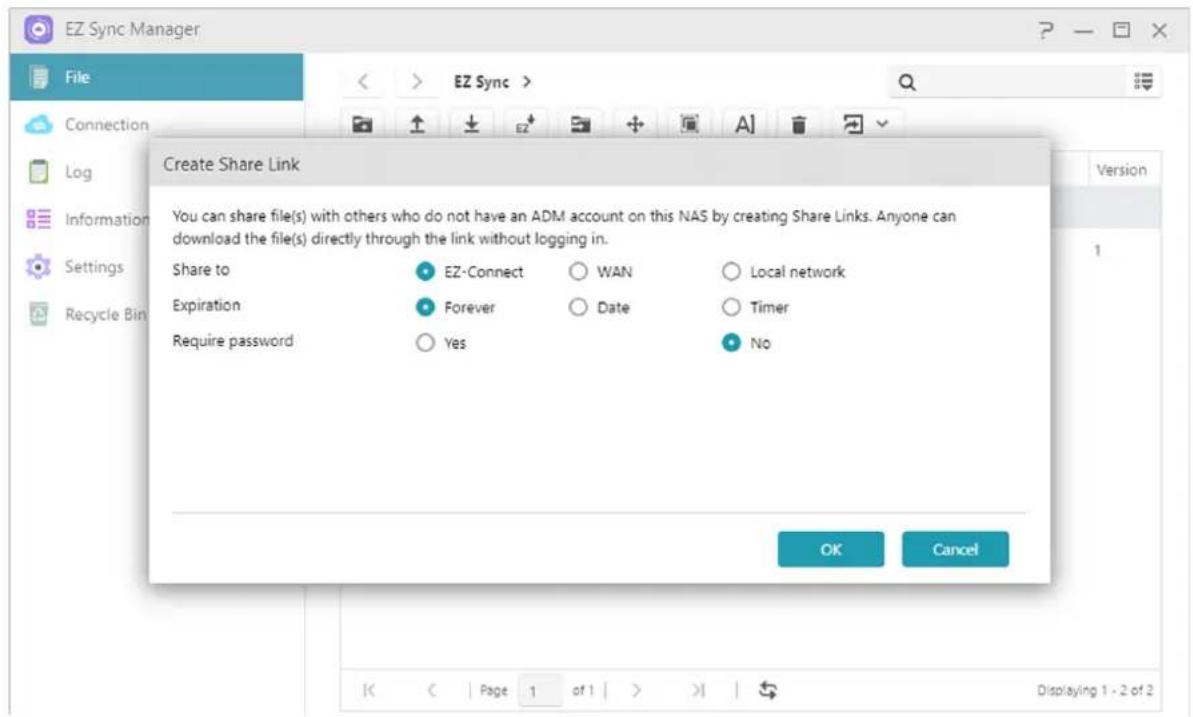Confirm share link with OK button

click(x=830, y=549)
